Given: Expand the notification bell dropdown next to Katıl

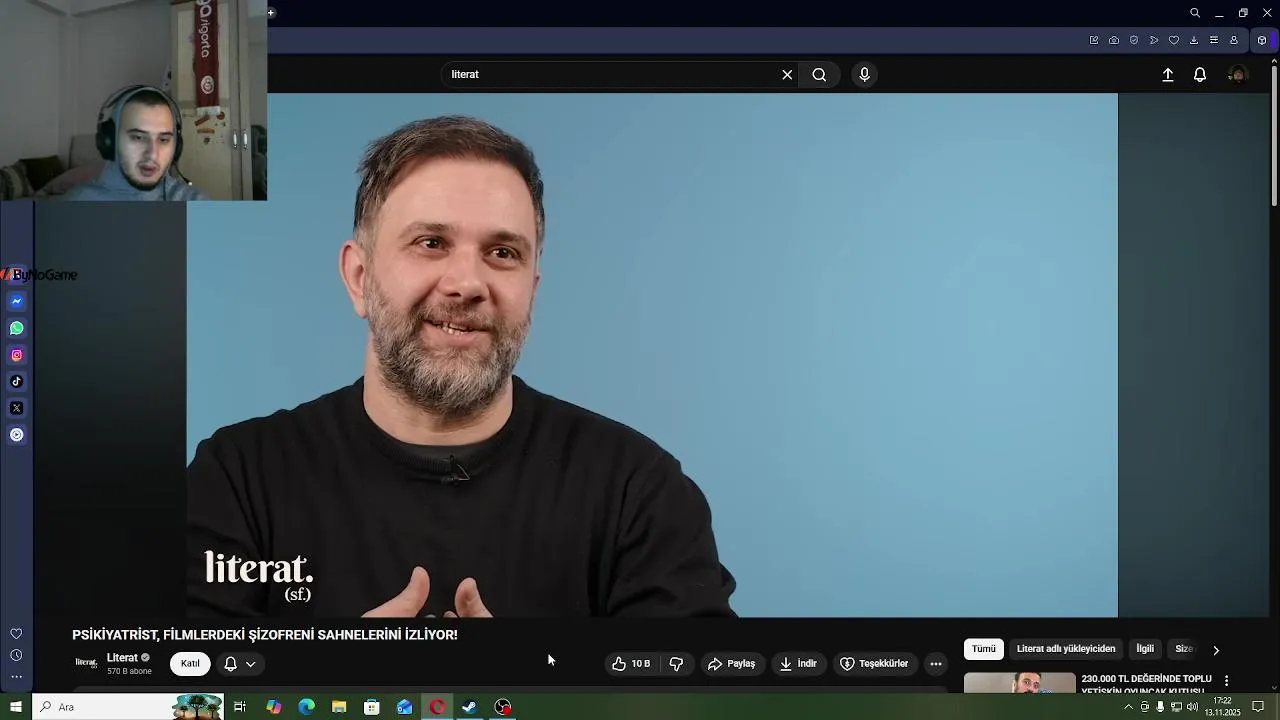Looking at the screenshot, I should 240,664.
